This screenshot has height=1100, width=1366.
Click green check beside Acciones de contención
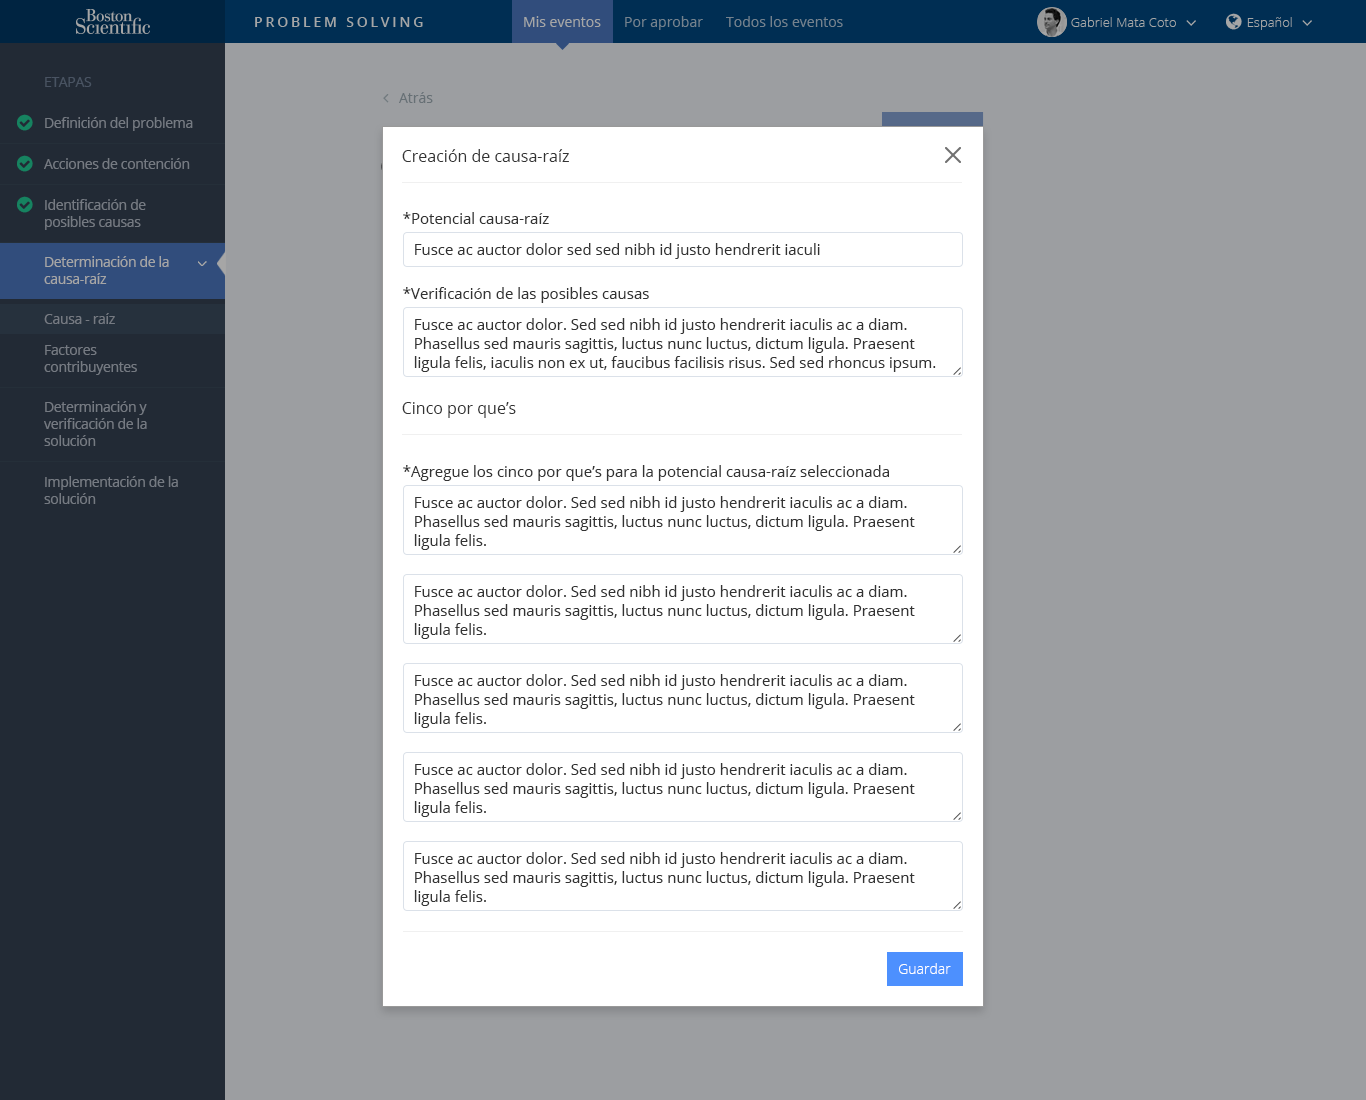[x=25, y=164]
